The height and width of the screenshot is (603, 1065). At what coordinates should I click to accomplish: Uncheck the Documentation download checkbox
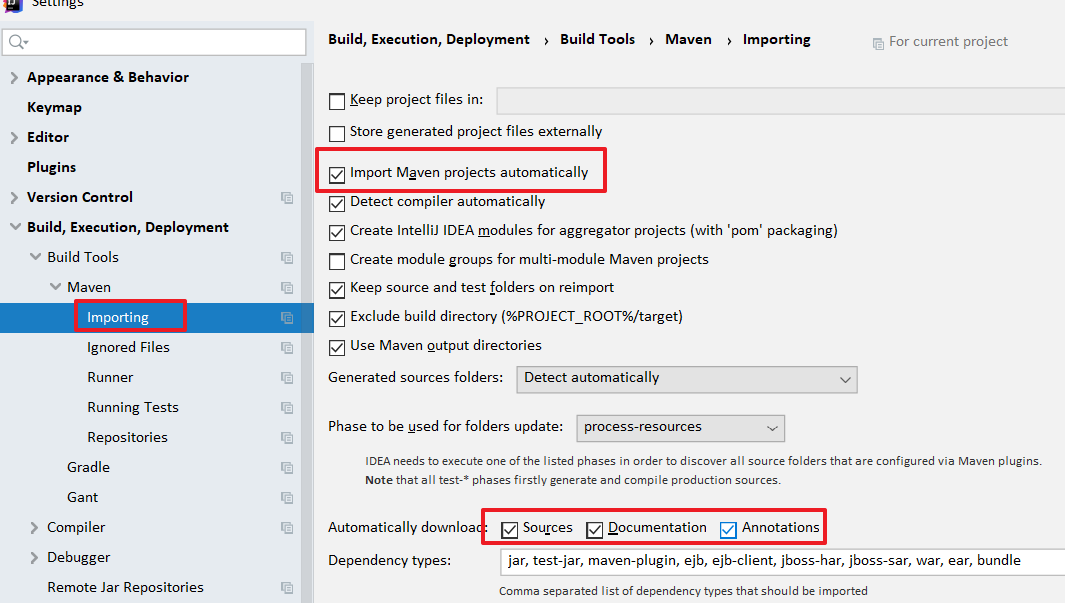595,529
